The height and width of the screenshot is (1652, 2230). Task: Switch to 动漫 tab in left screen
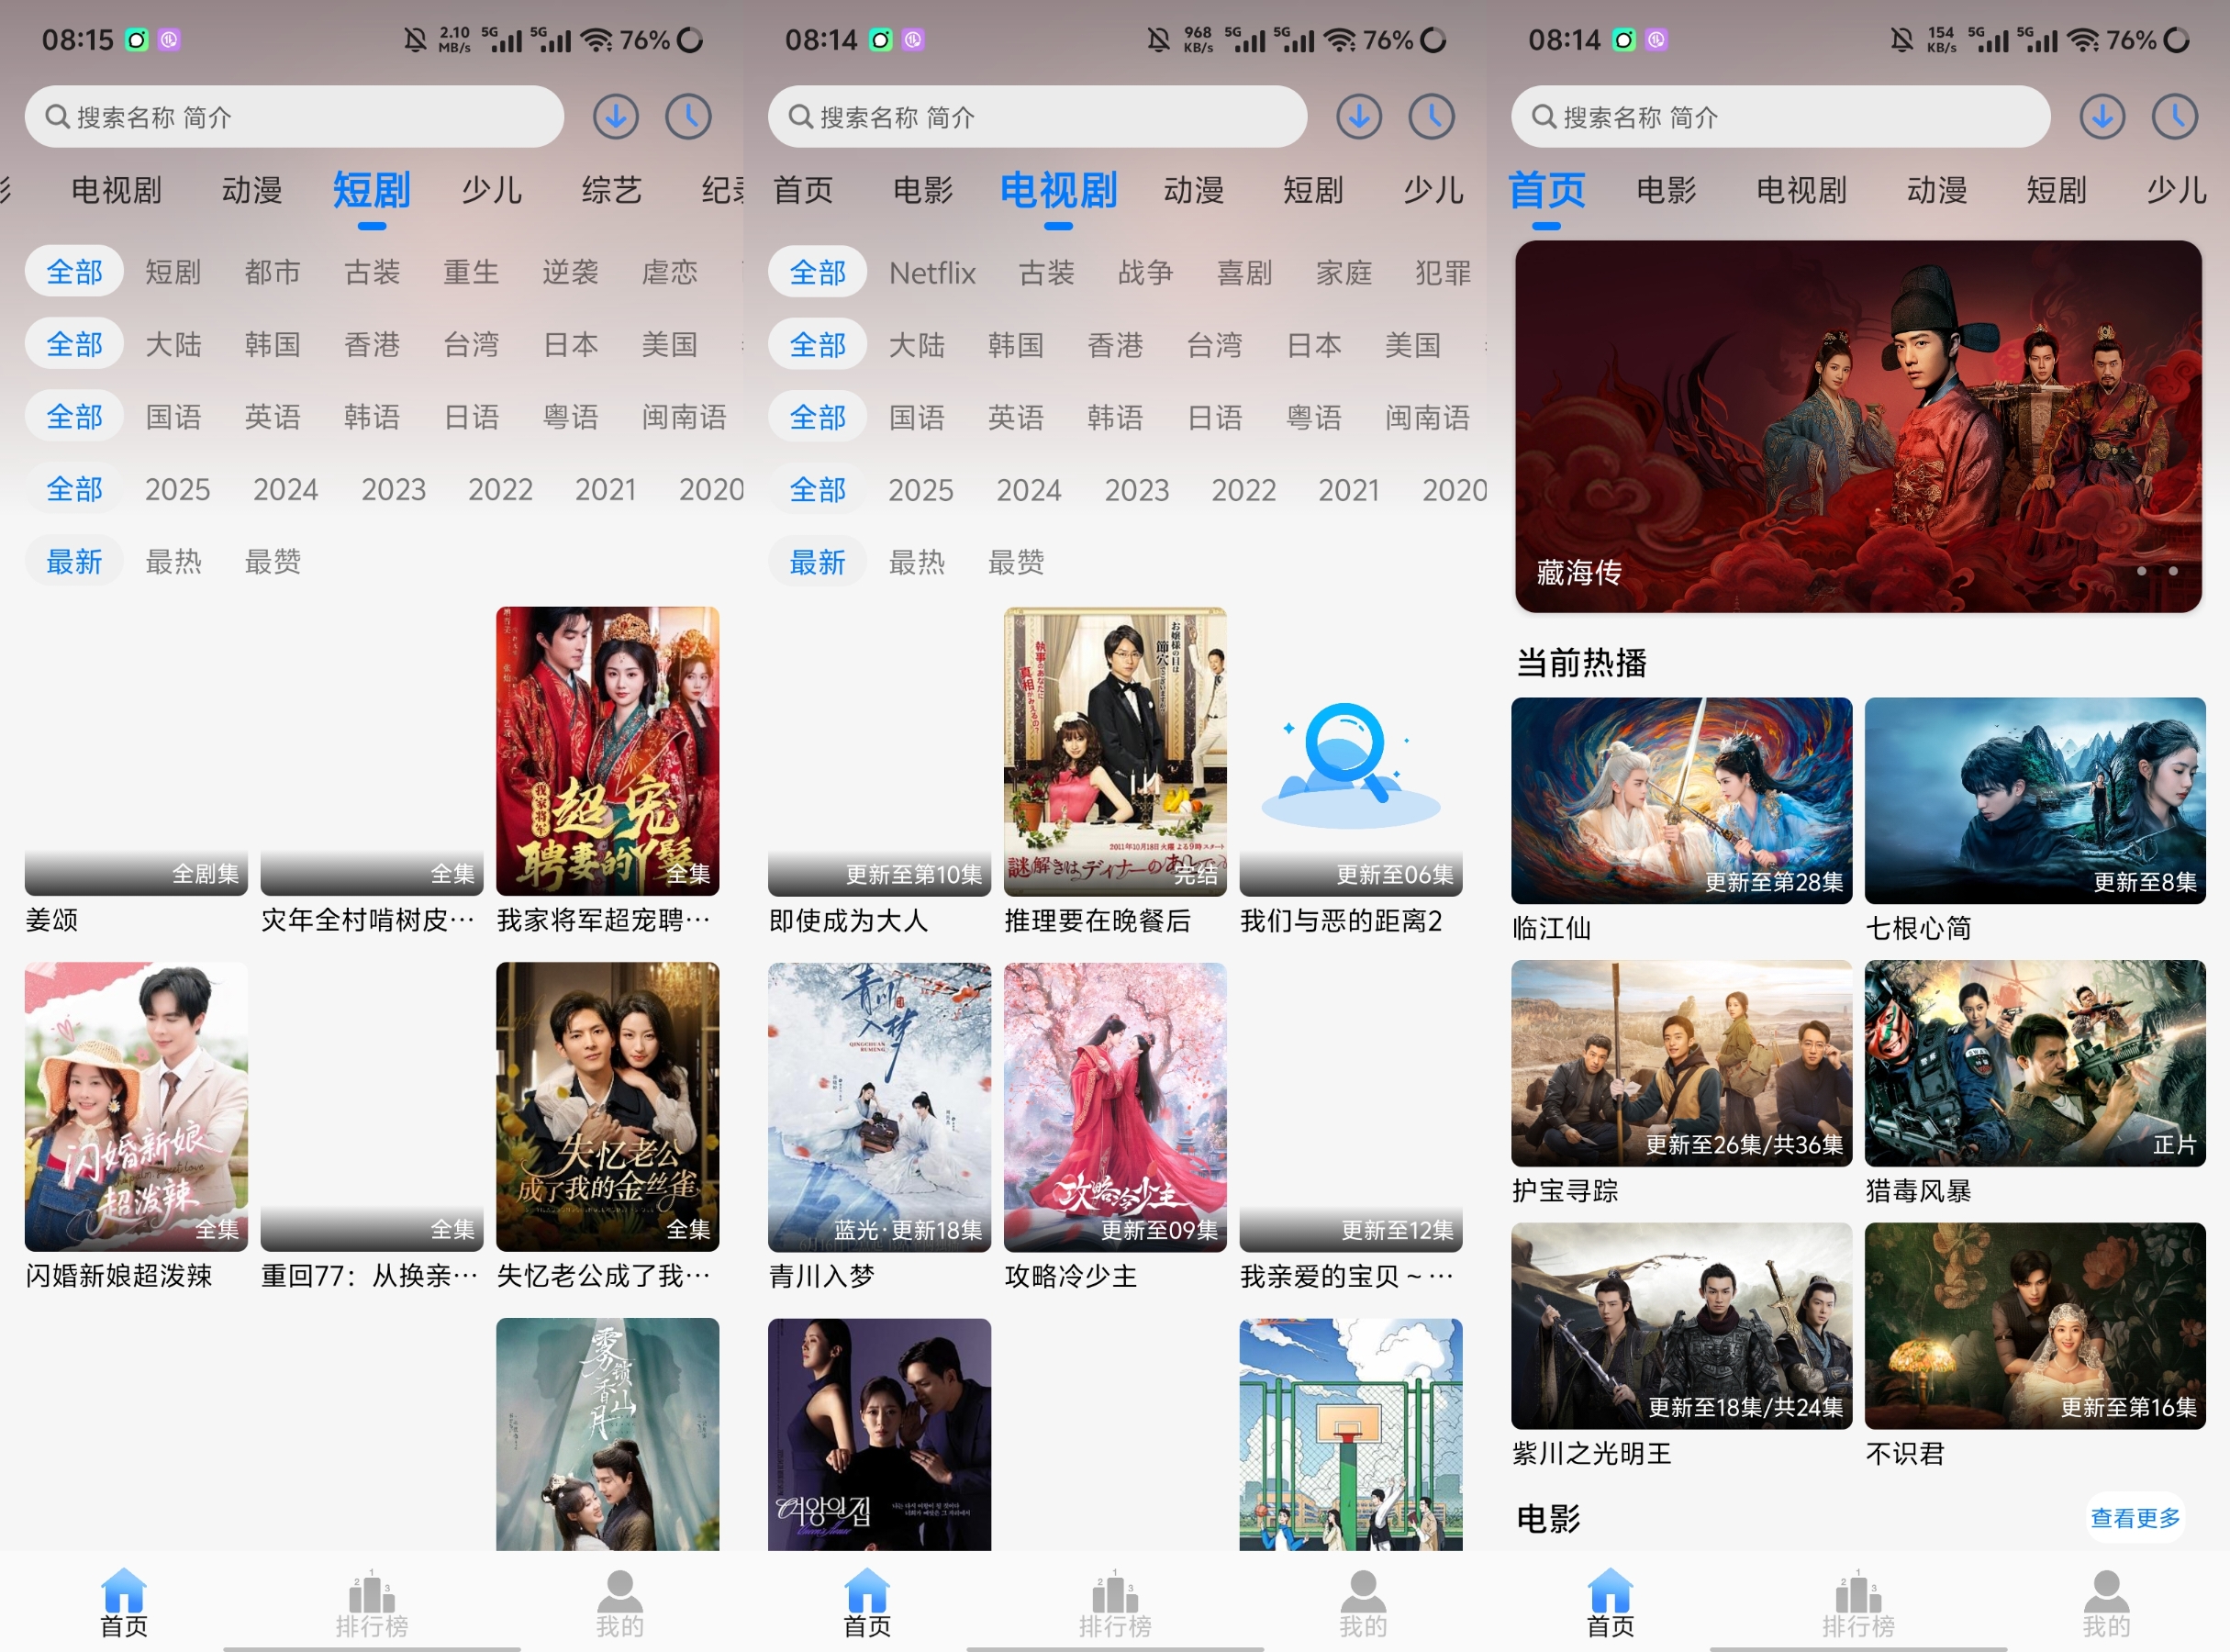252,190
